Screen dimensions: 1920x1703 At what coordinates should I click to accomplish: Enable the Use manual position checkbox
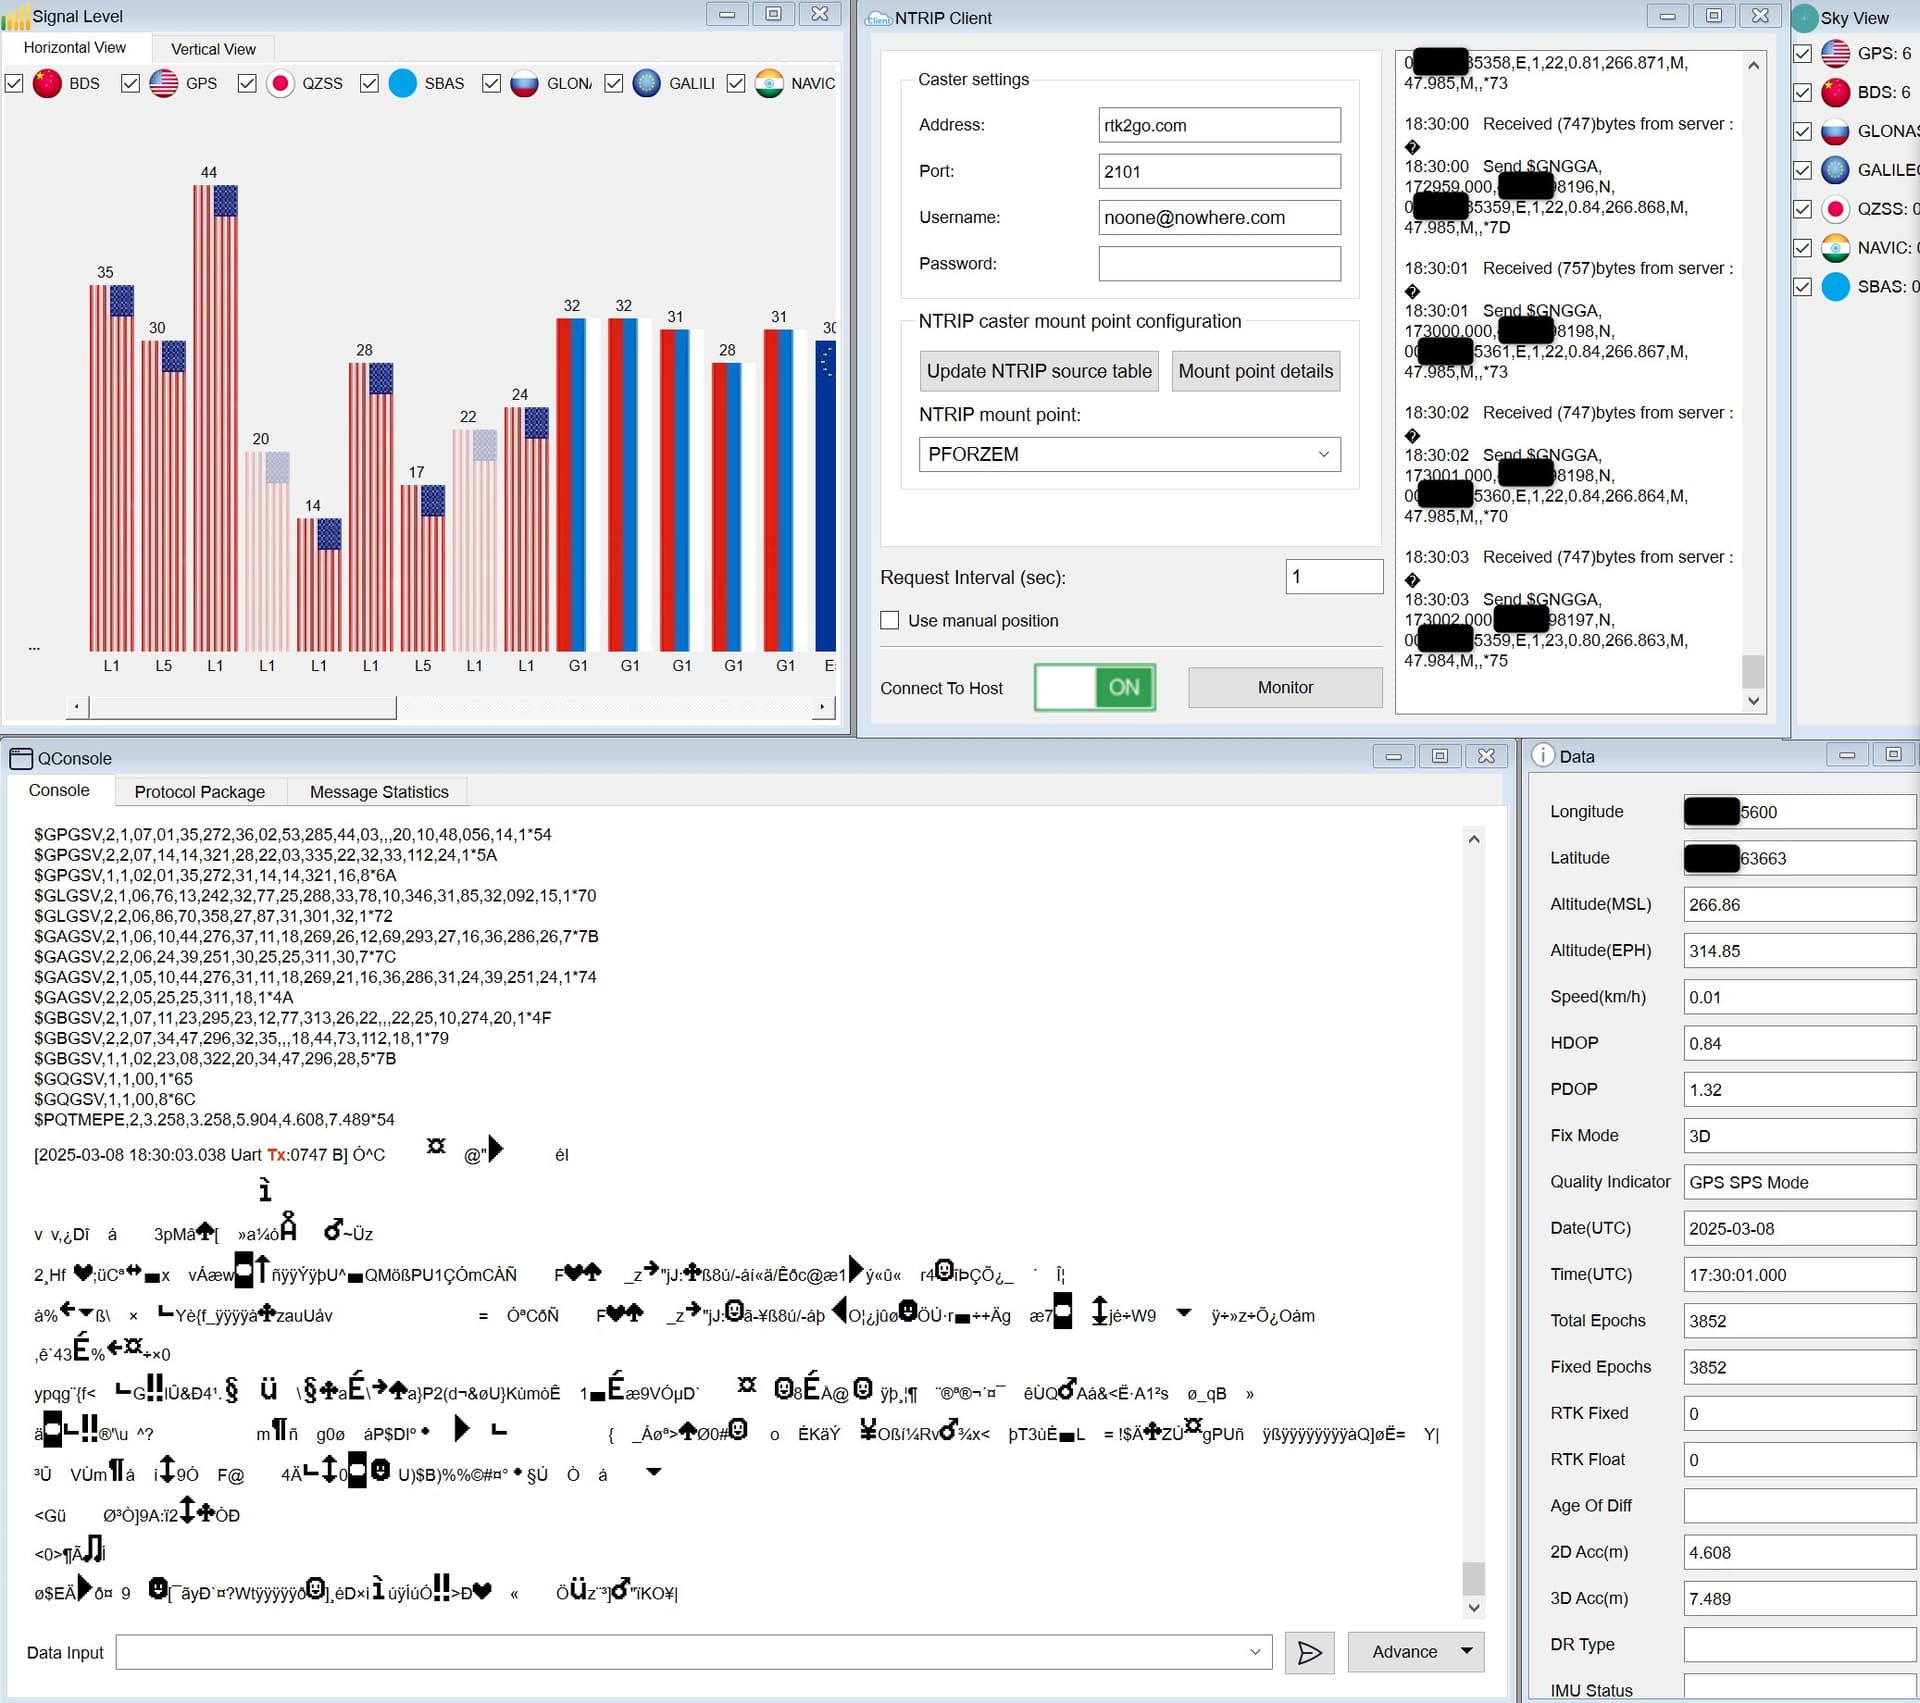click(890, 620)
